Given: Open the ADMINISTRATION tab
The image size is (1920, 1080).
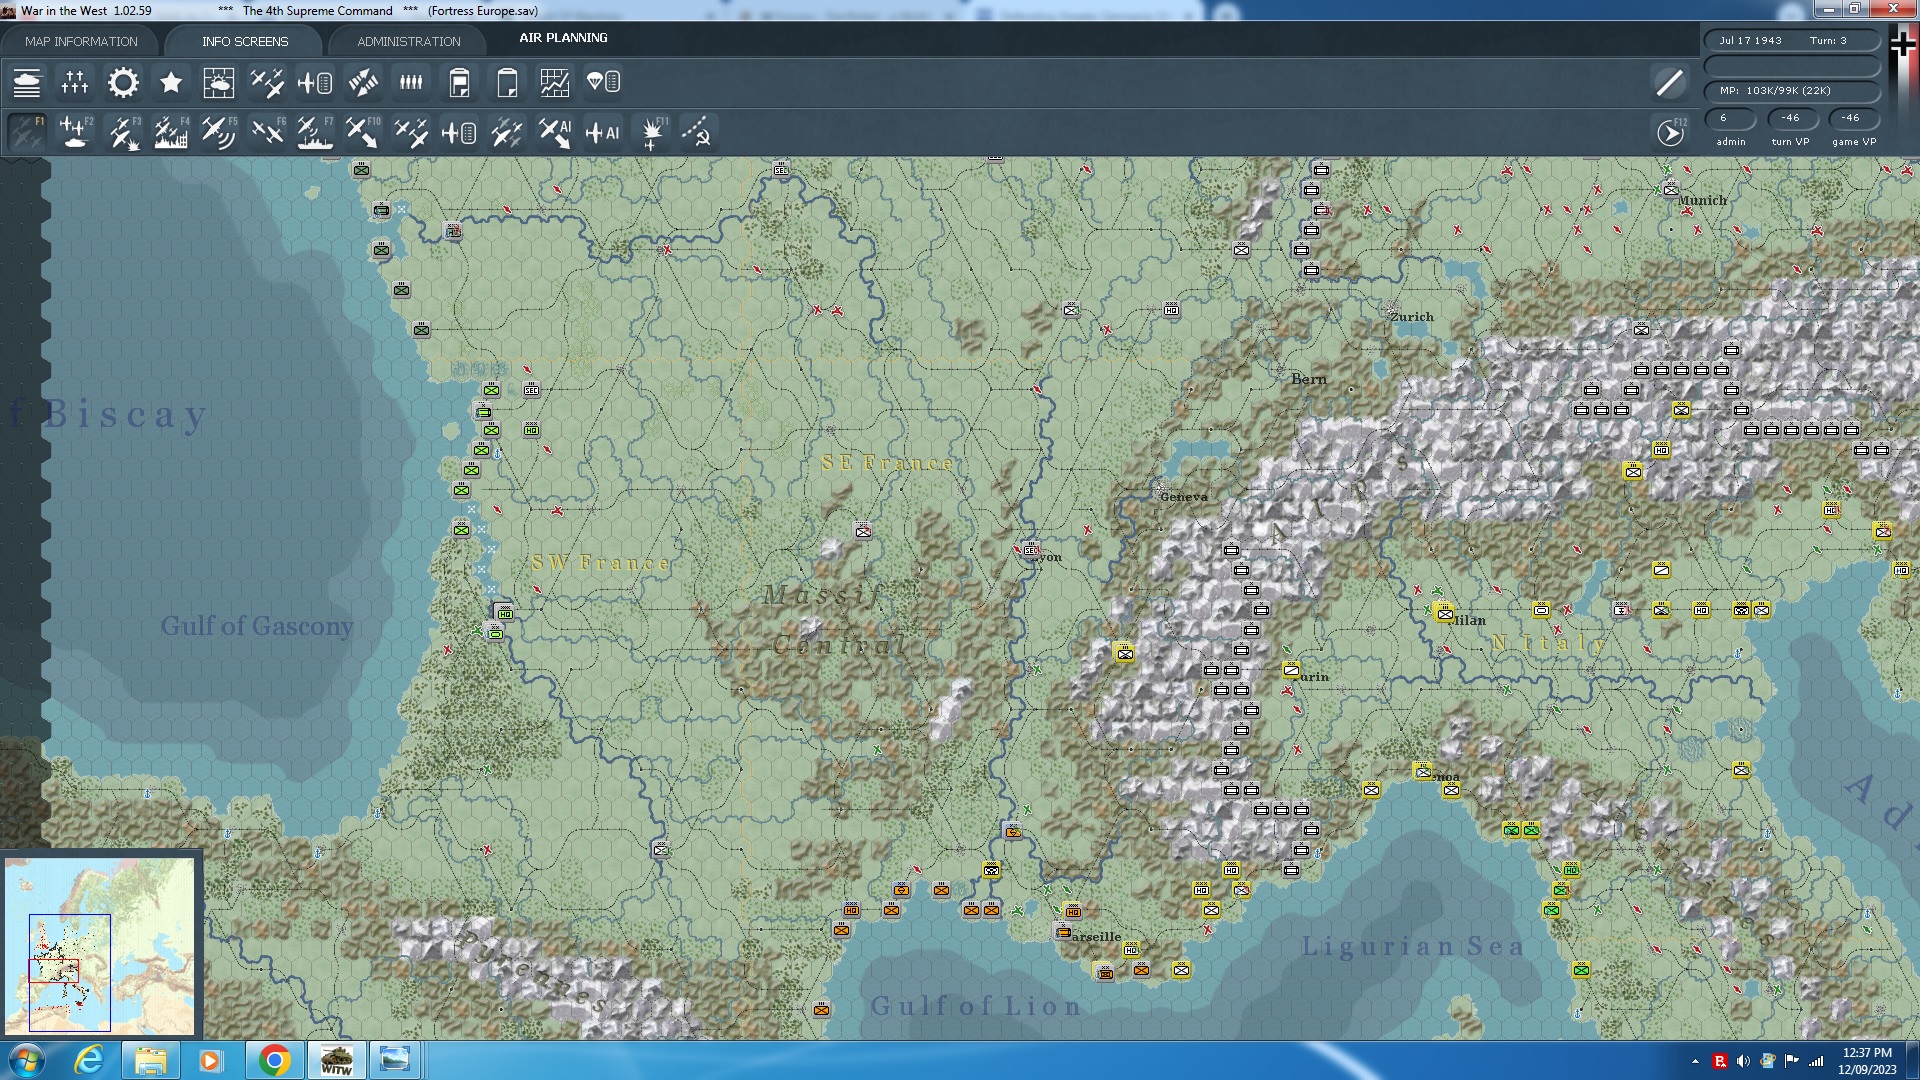Looking at the screenshot, I should click(409, 41).
